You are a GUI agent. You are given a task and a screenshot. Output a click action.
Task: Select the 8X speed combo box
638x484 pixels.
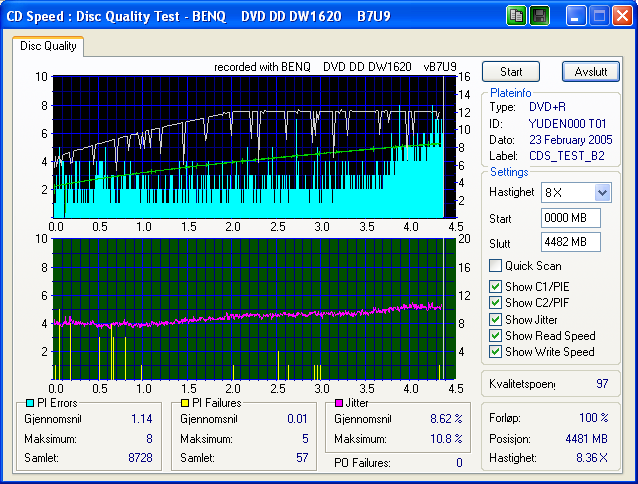(x=576, y=192)
